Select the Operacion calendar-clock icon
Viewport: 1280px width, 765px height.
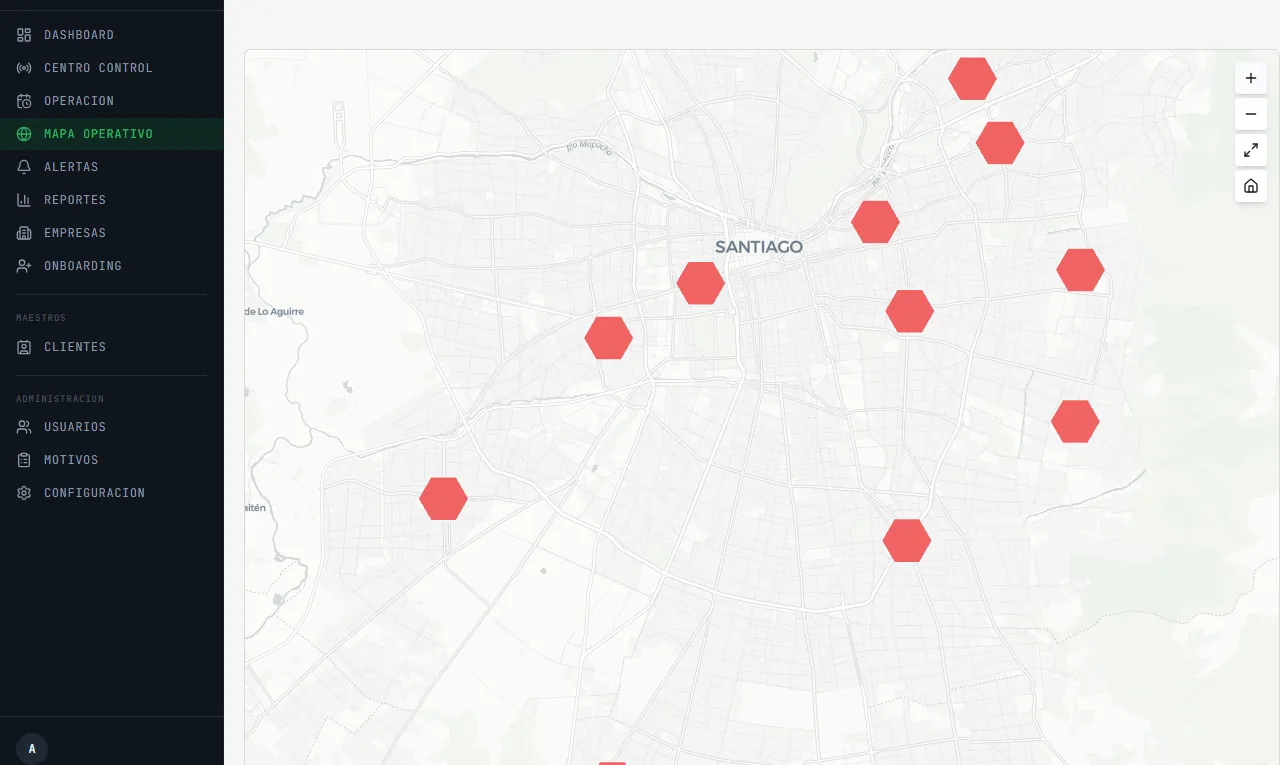point(24,101)
